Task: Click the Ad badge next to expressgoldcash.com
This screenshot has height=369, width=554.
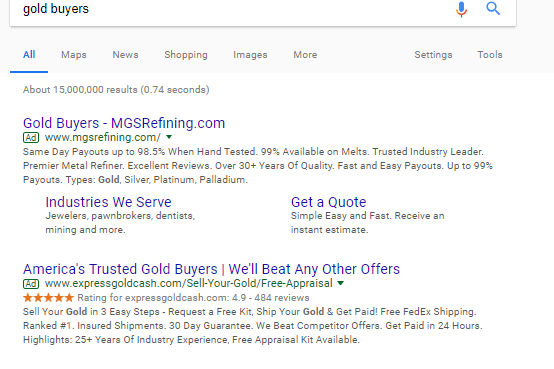Action: (x=31, y=283)
